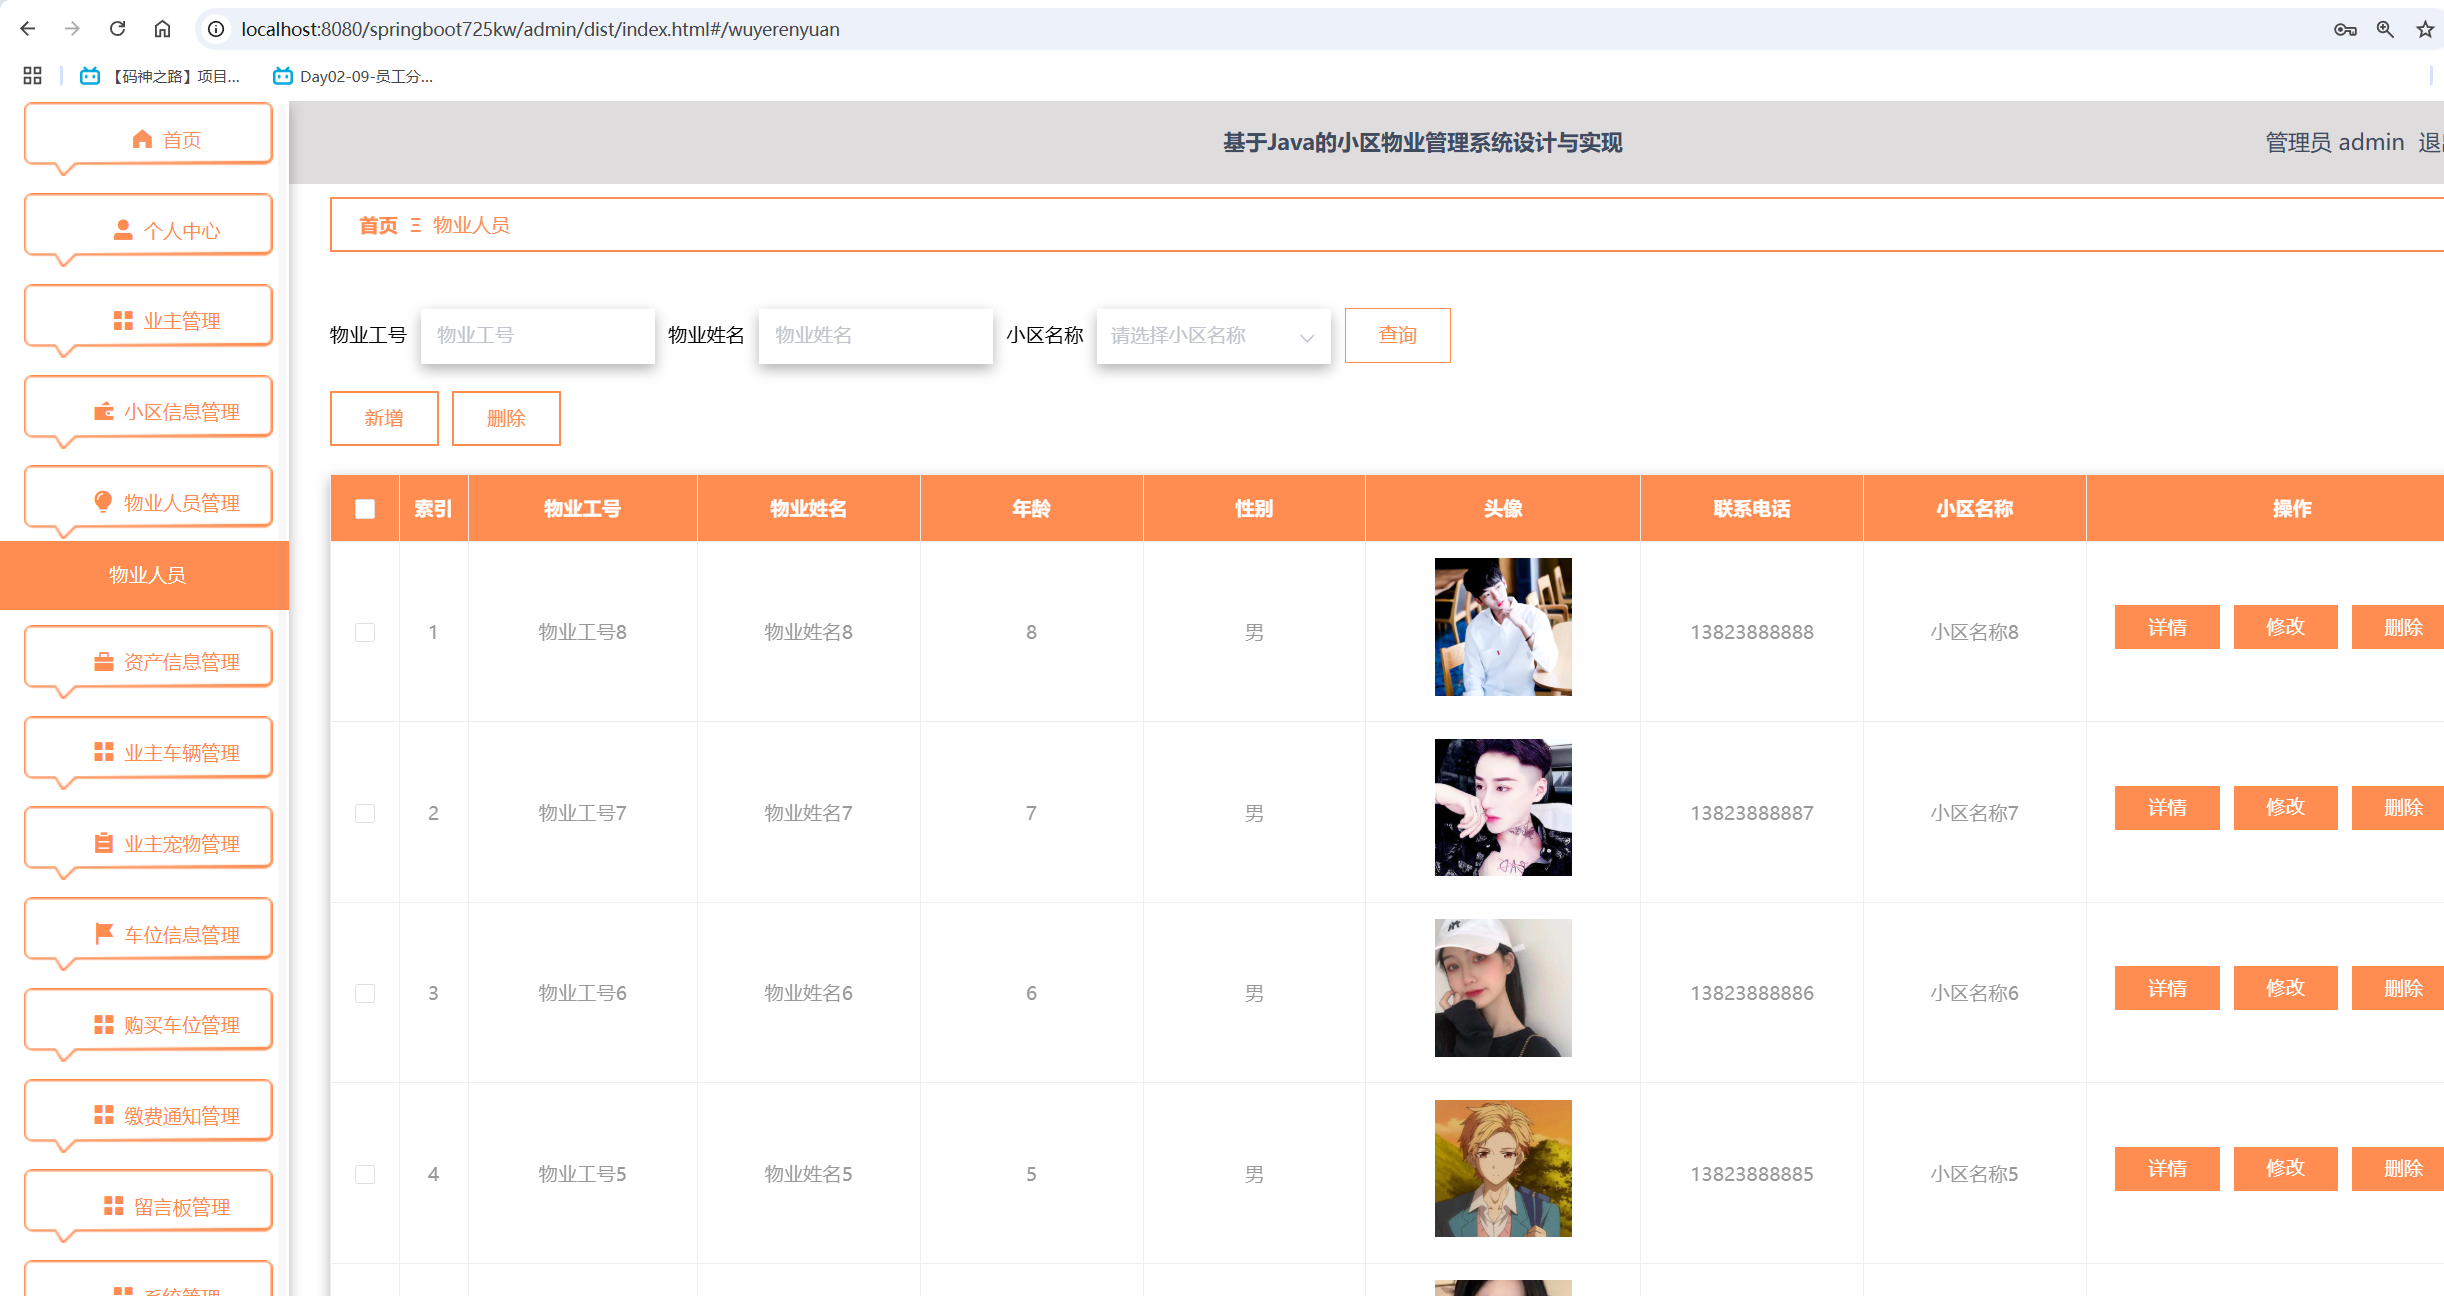Toggle the select-all checkbox in table header
Image resolution: width=2444 pixels, height=1296 pixels.
[x=365, y=509]
